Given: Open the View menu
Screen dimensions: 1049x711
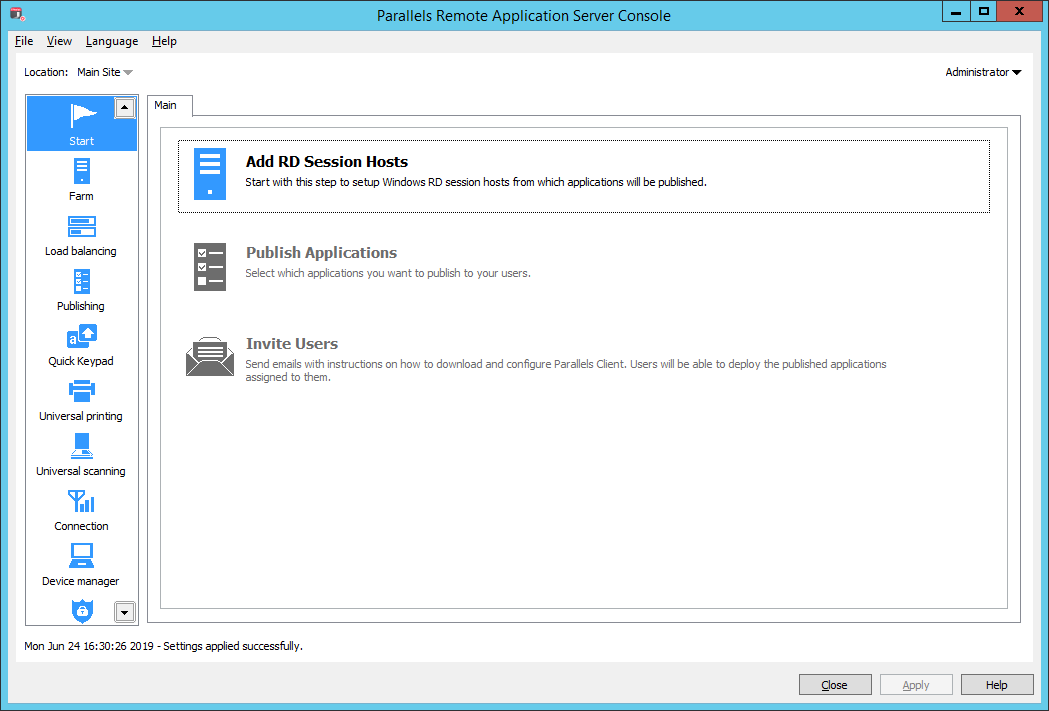Looking at the screenshot, I should coord(59,41).
